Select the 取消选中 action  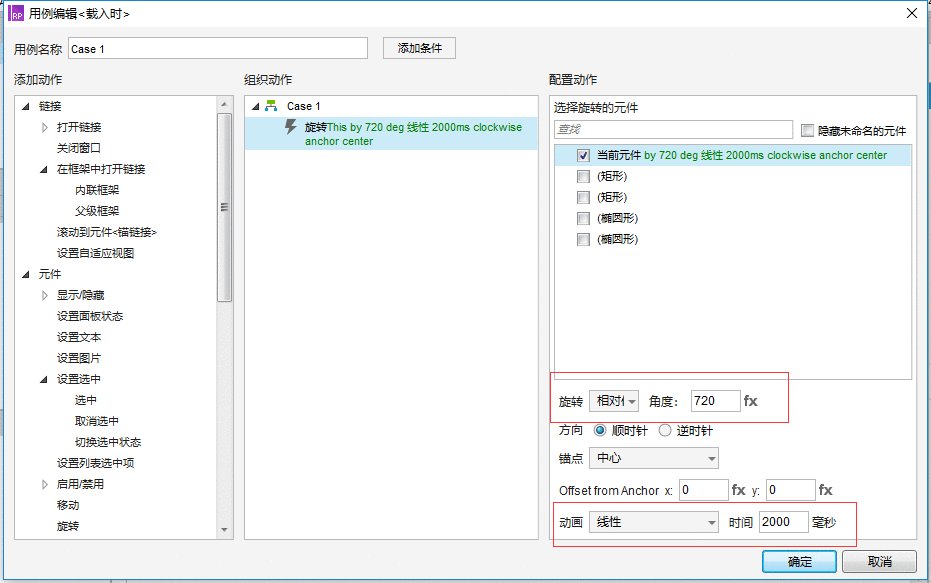coord(97,422)
